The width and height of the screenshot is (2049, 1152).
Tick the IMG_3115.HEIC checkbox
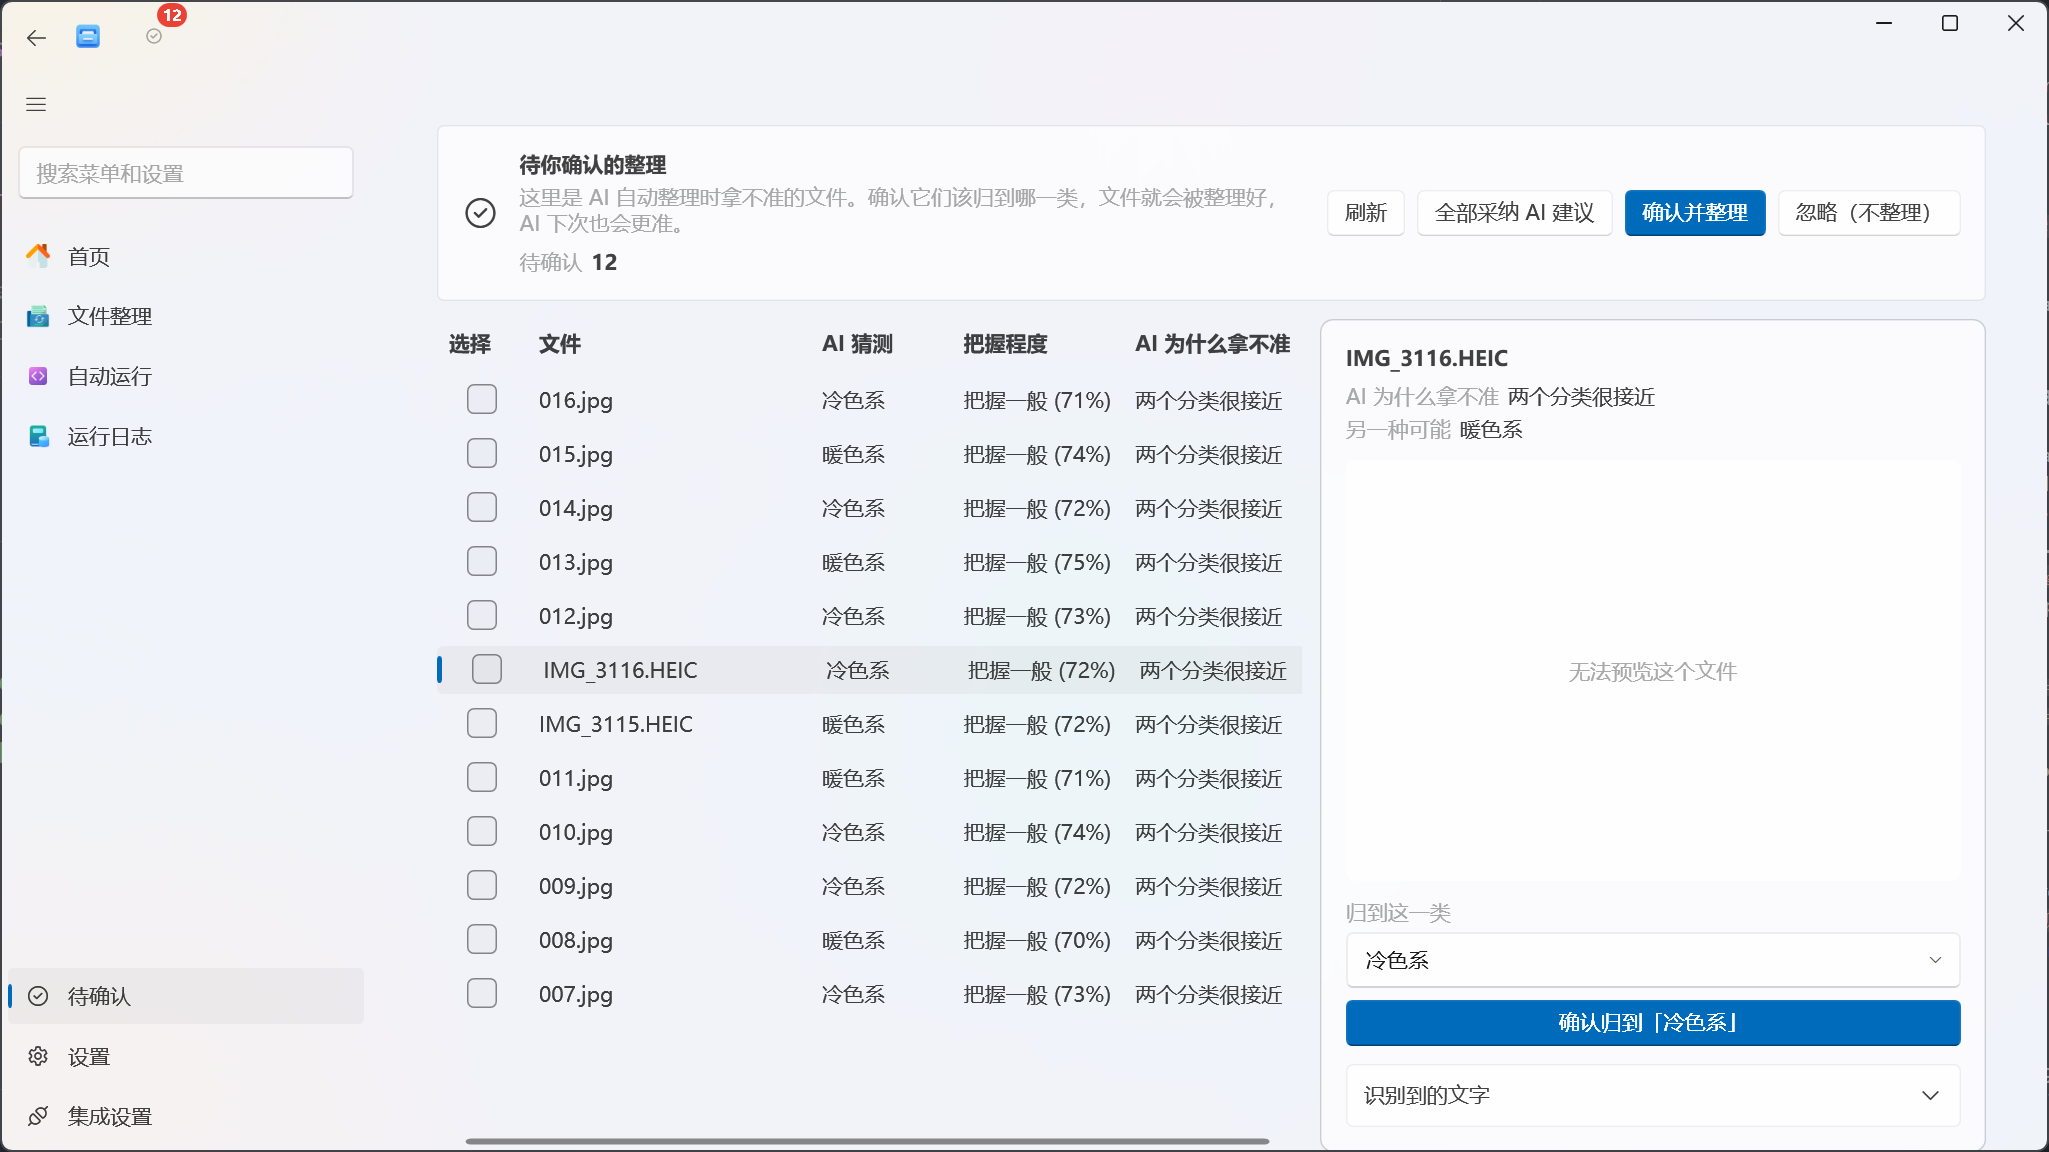[x=482, y=723]
